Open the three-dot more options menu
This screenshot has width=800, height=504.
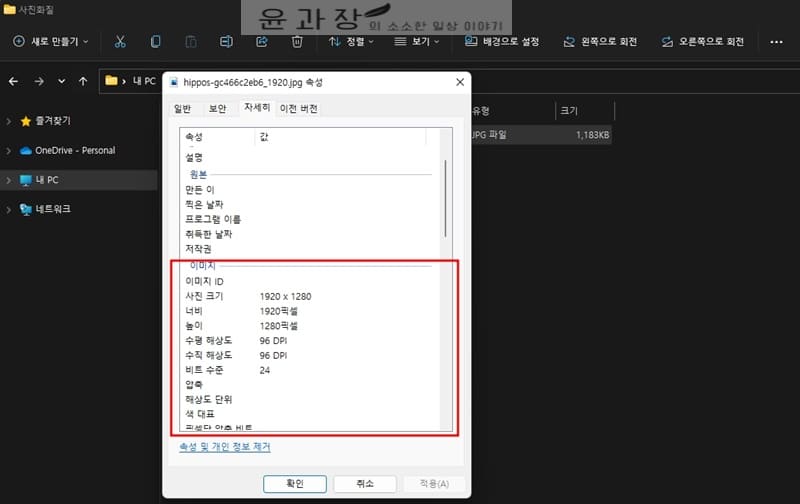tap(776, 42)
